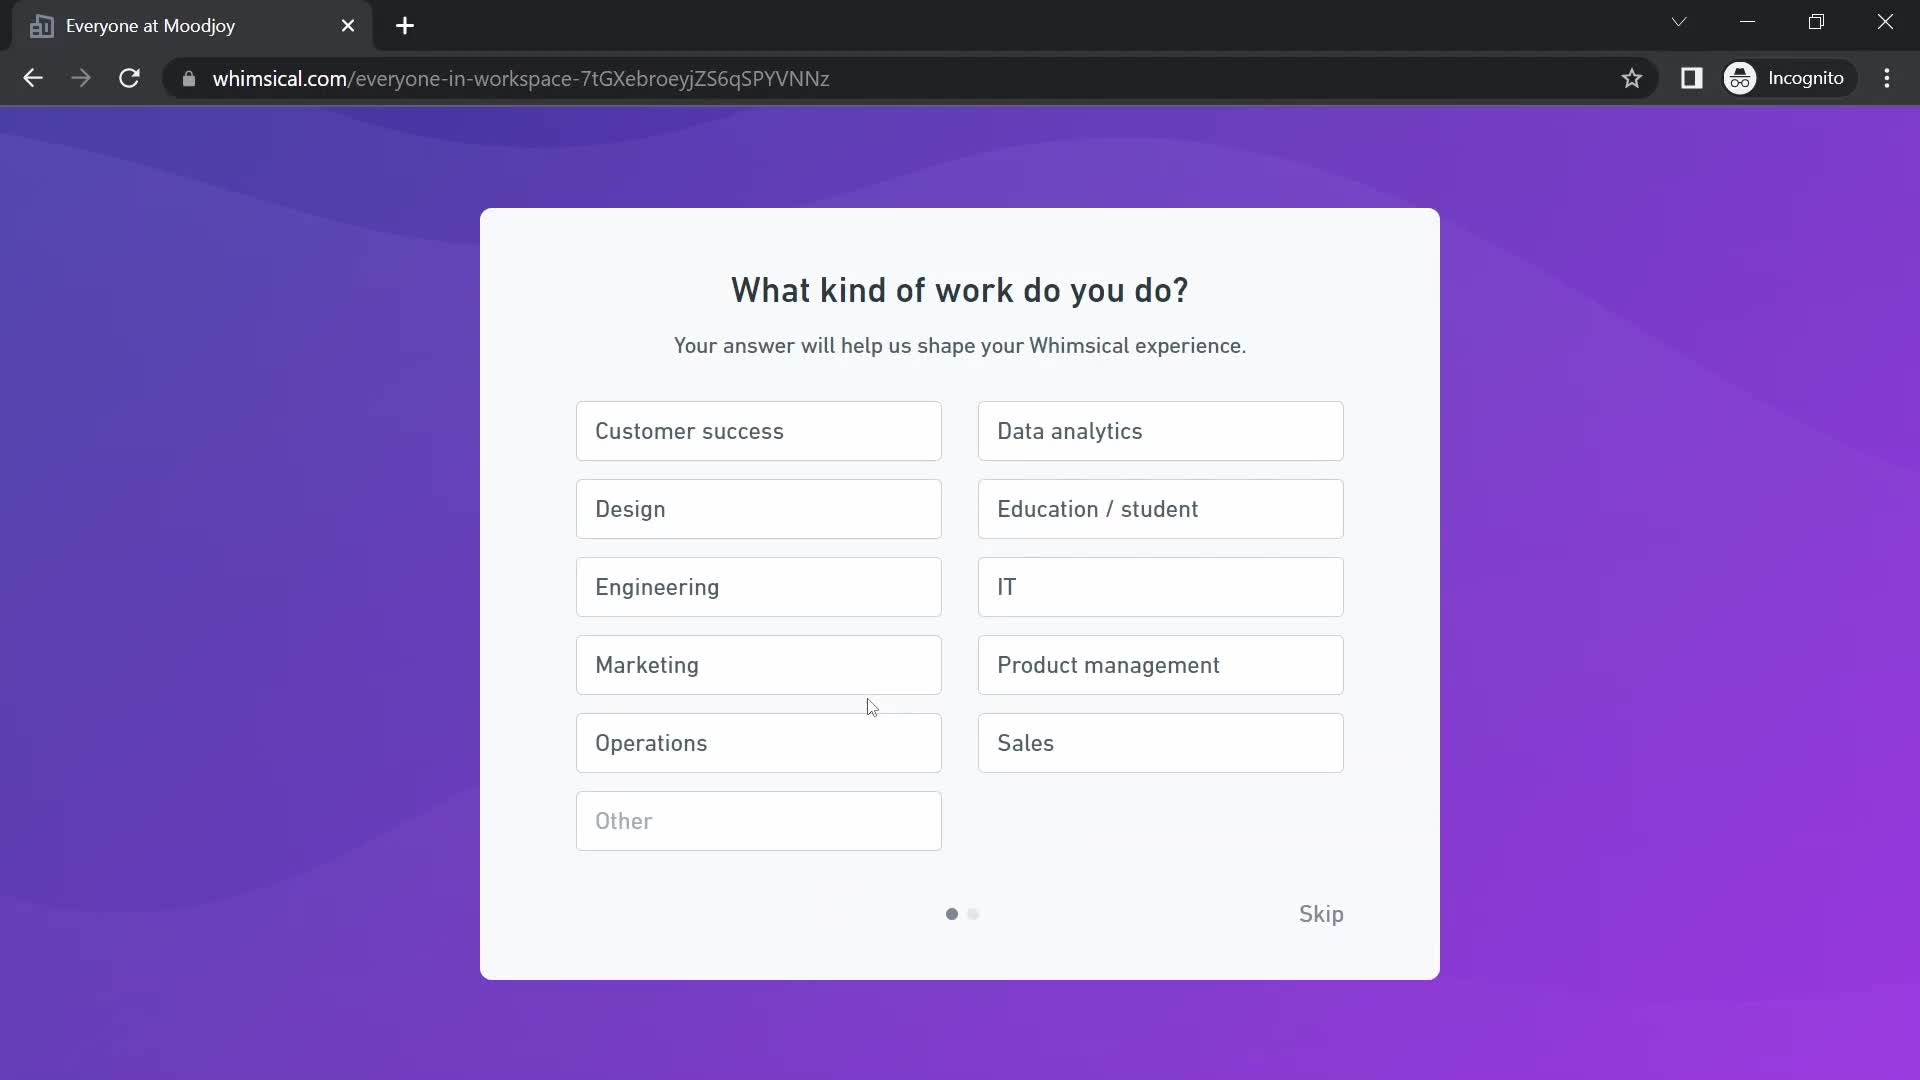Click the Incognito profile icon
The width and height of the screenshot is (1920, 1080).
[x=1741, y=78]
